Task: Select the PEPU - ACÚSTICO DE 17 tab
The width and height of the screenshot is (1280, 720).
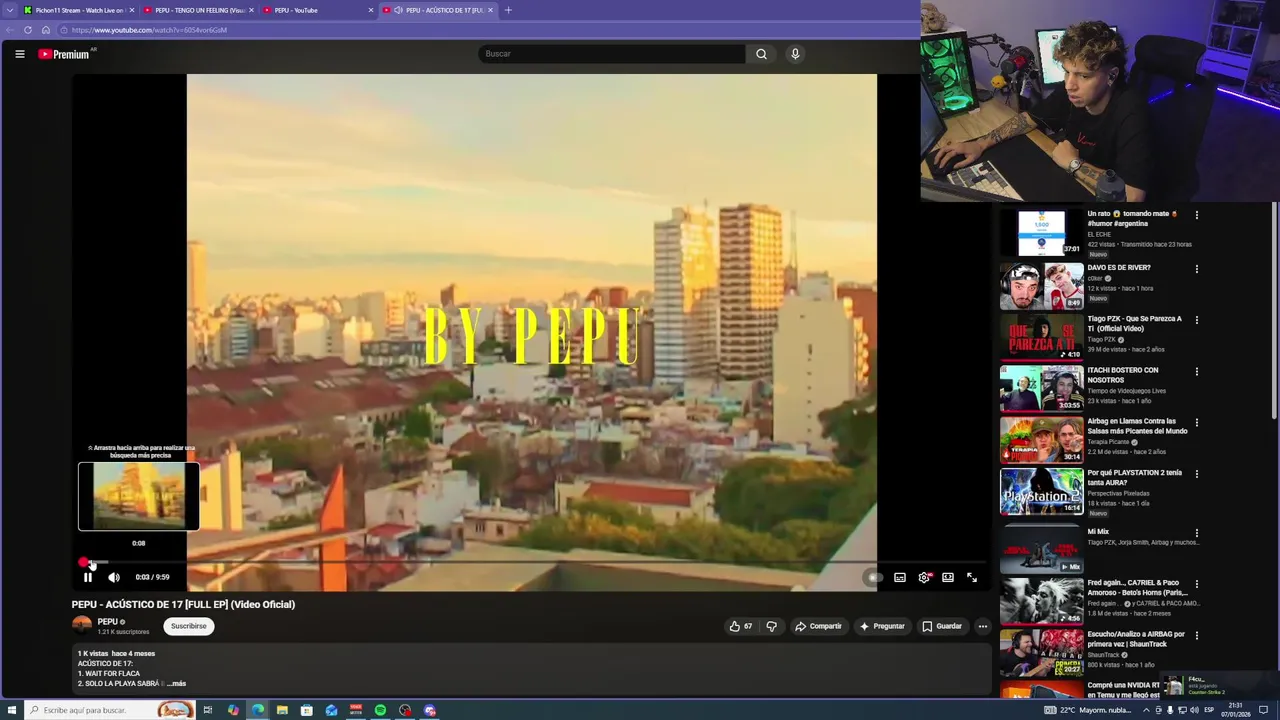Action: tap(437, 10)
